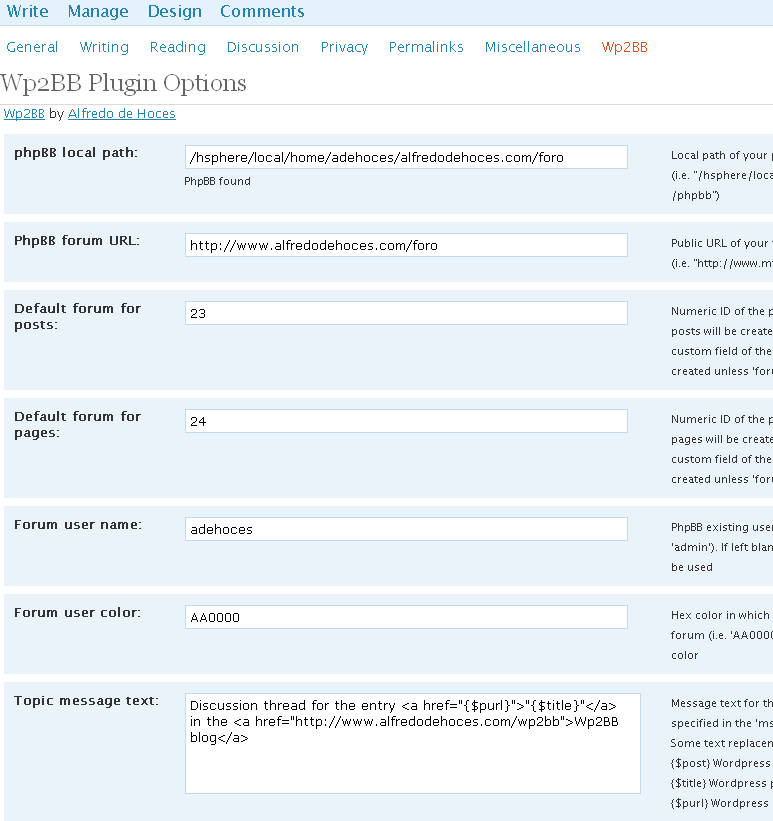Screen dimensions: 773x821
Task: Visit the Alfredo de Hoces link
Action: 122,114
